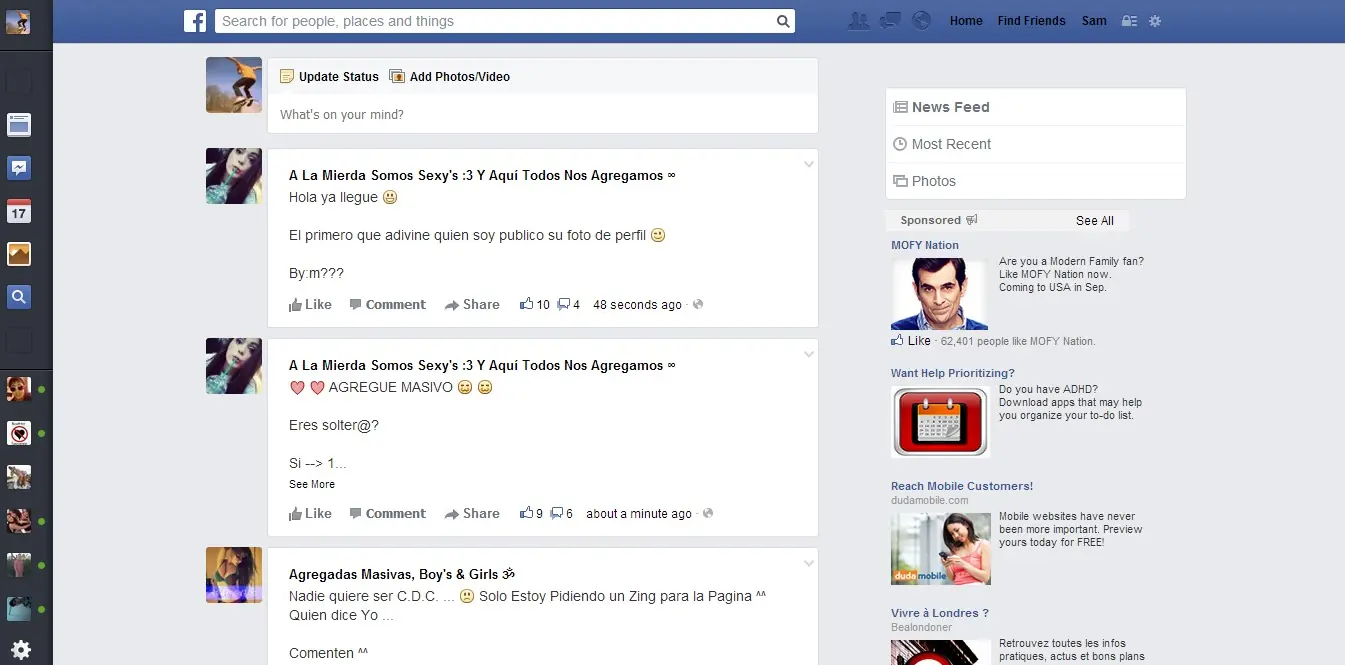The image size is (1345, 665).
Task: Comment on the Hola ya llegue post
Action: [387, 305]
